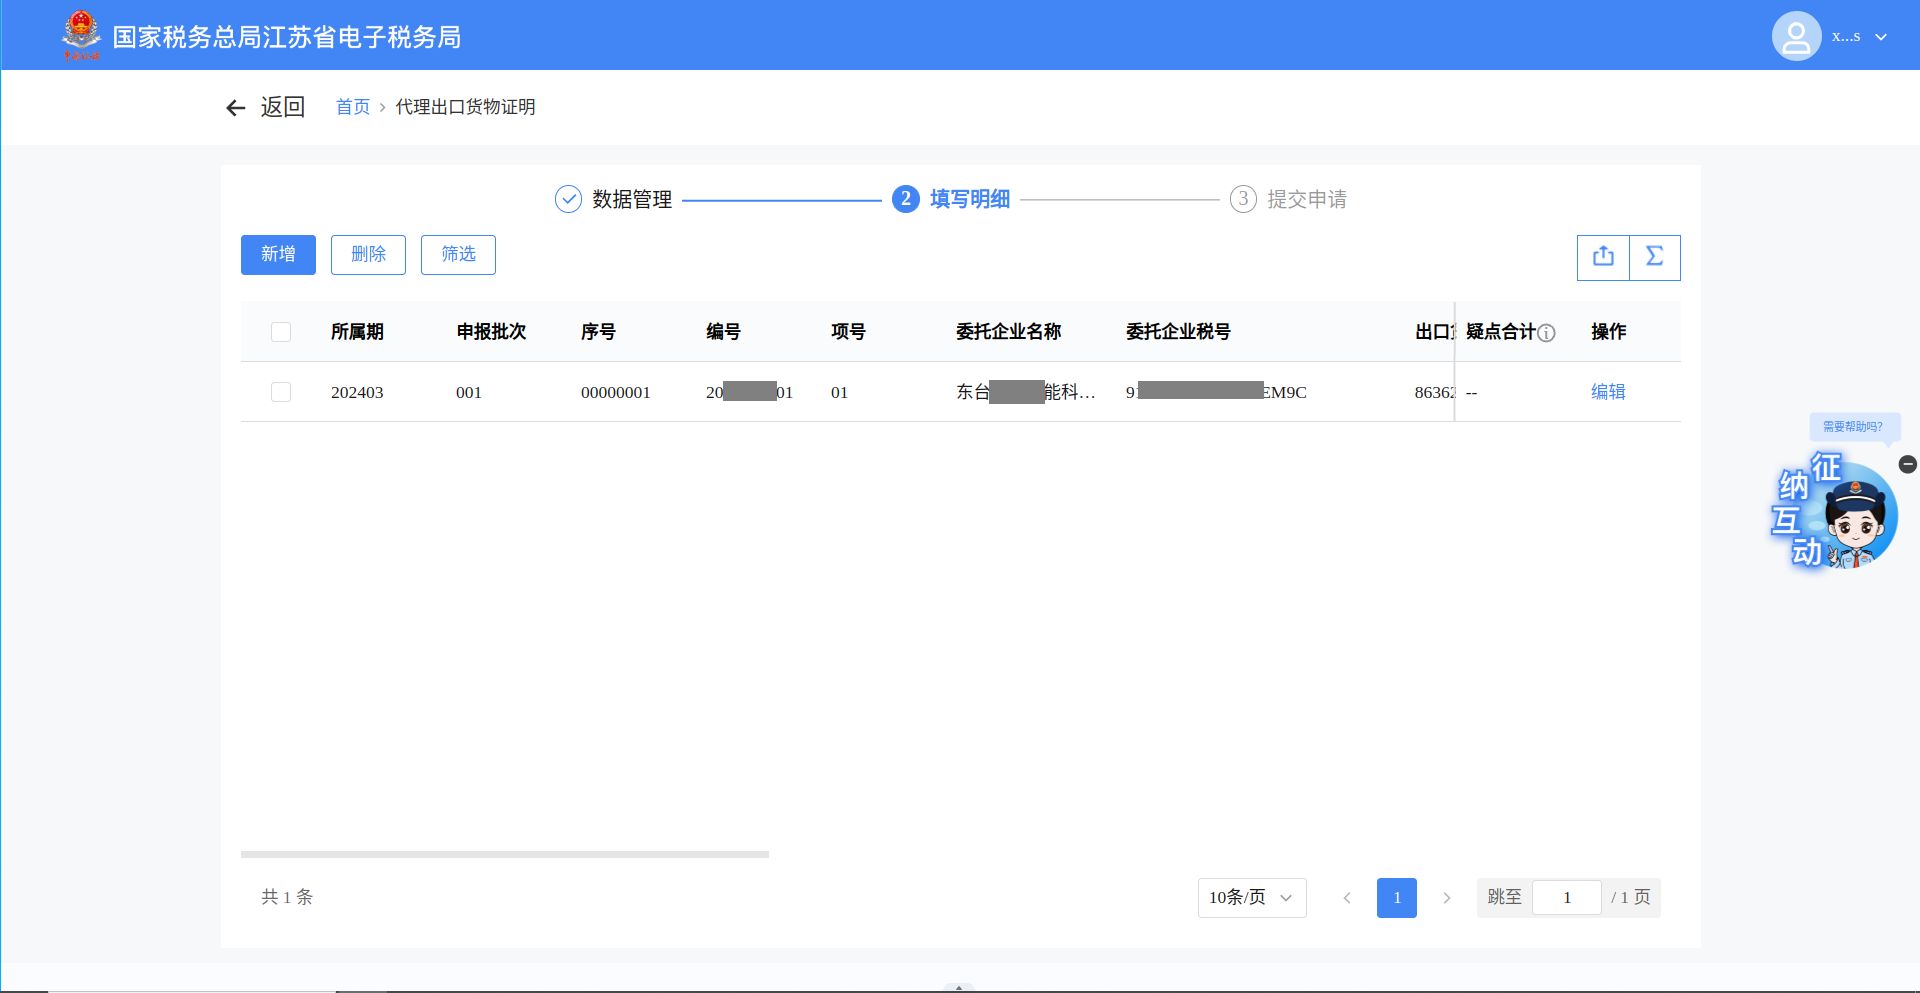Click the 首页 breadcrumb link

[x=352, y=107]
